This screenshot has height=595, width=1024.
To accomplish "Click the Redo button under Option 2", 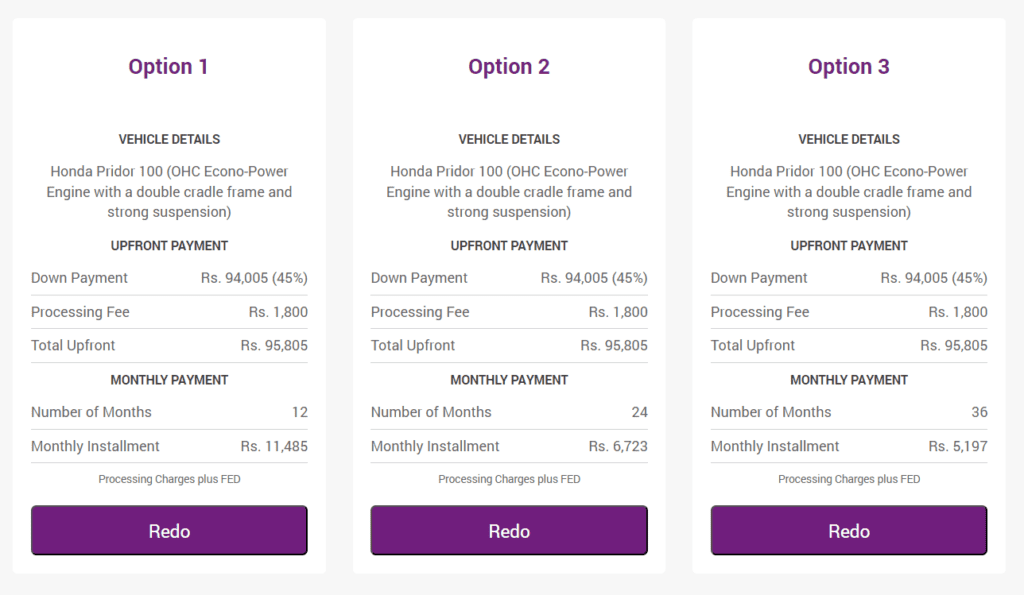I will [x=509, y=530].
